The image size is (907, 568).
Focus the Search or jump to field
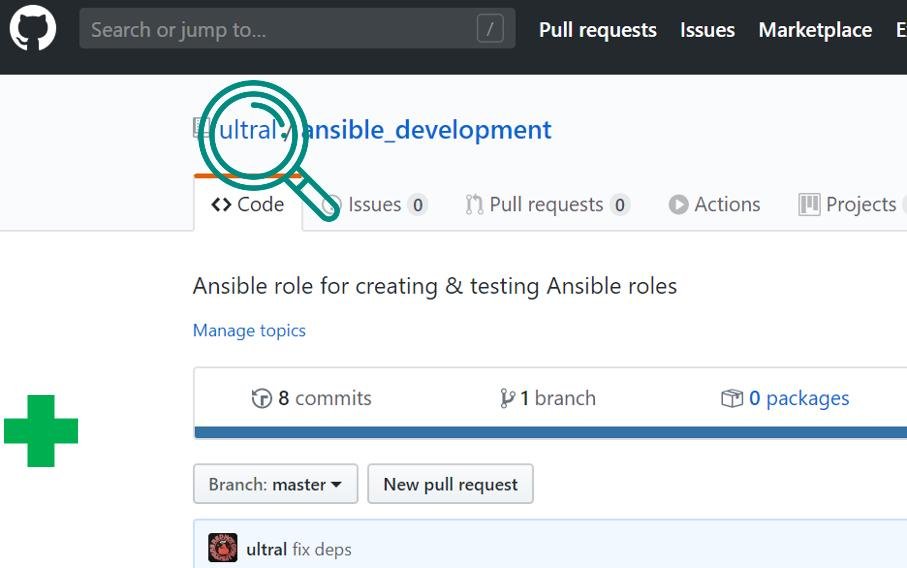(x=297, y=28)
